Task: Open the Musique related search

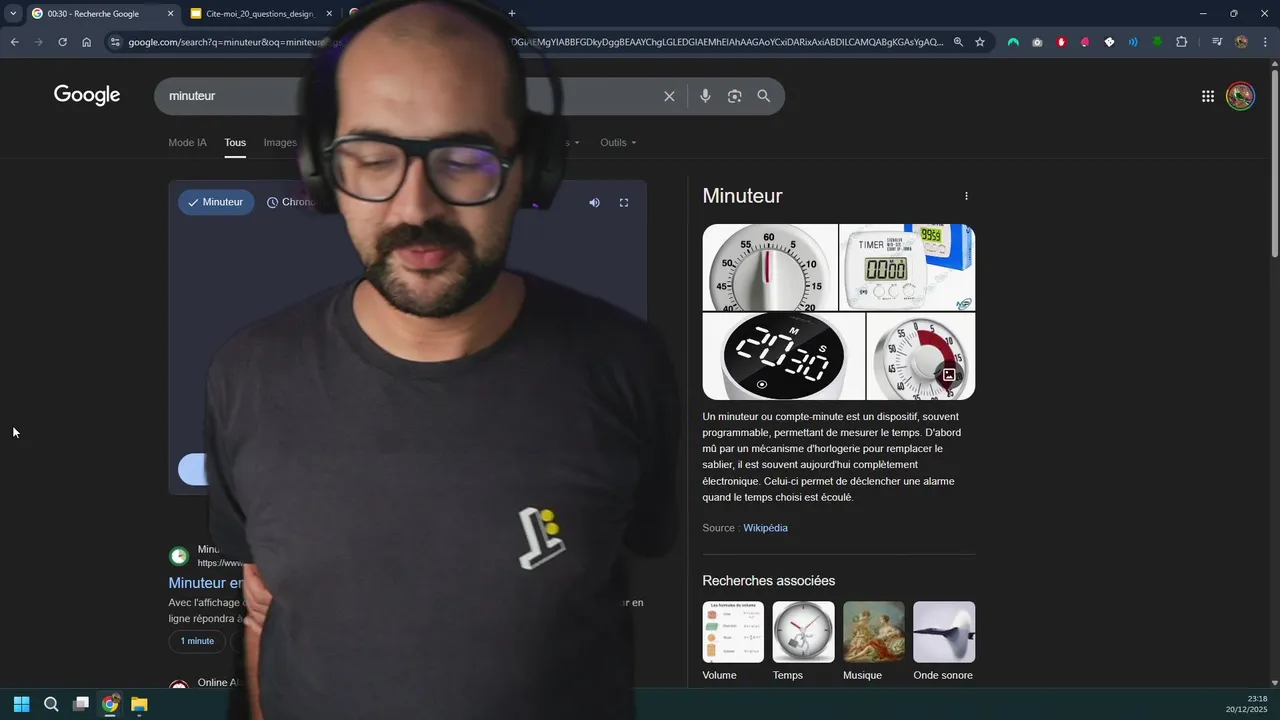Action: coord(873,641)
